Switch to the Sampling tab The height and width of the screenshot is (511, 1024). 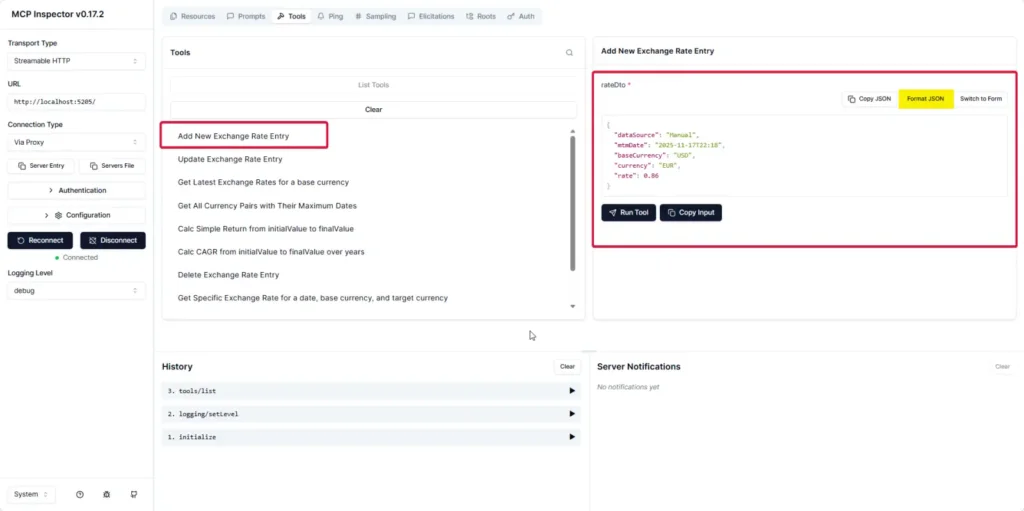pyautogui.click(x=376, y=17)
